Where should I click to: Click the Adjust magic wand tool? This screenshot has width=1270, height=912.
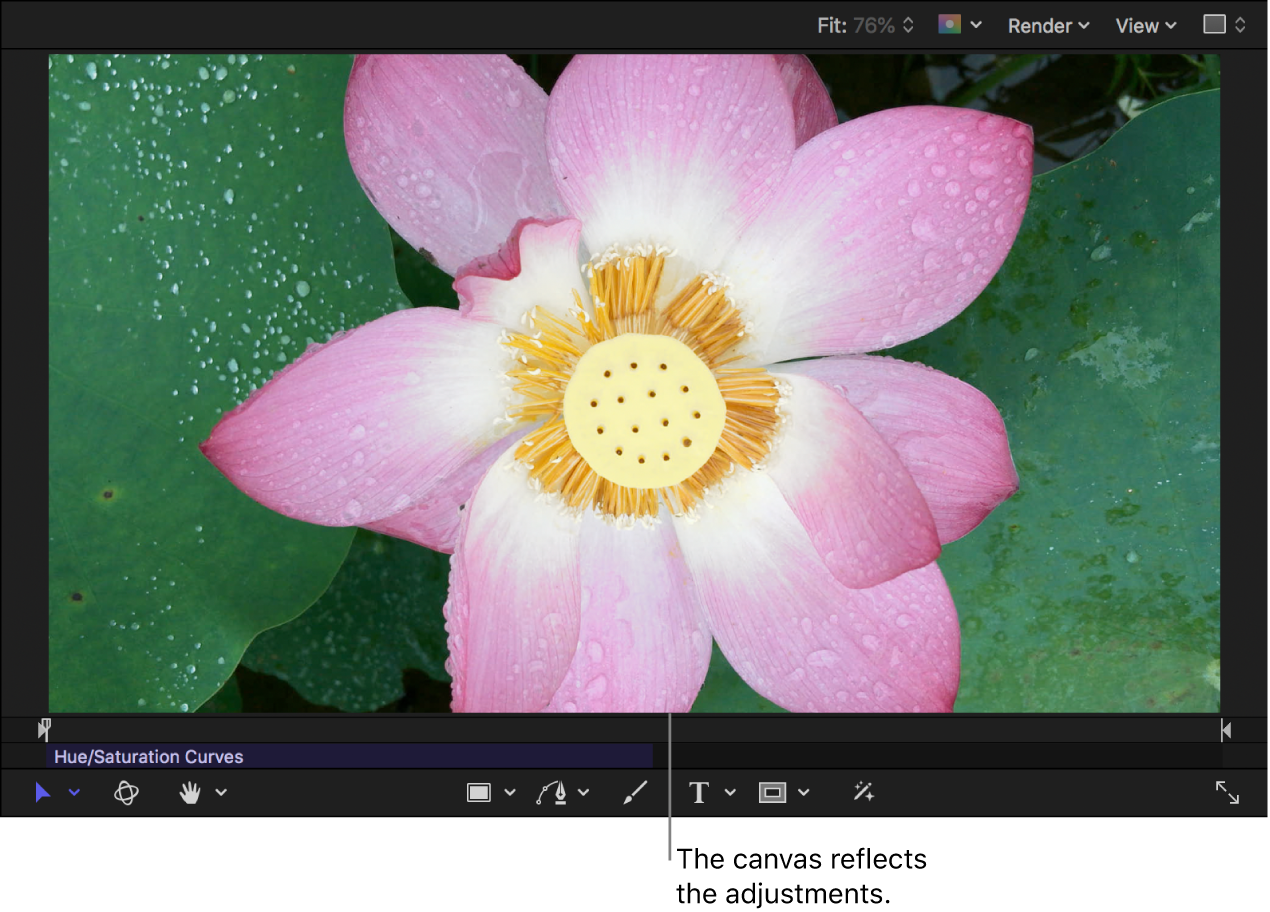point(862,792)
